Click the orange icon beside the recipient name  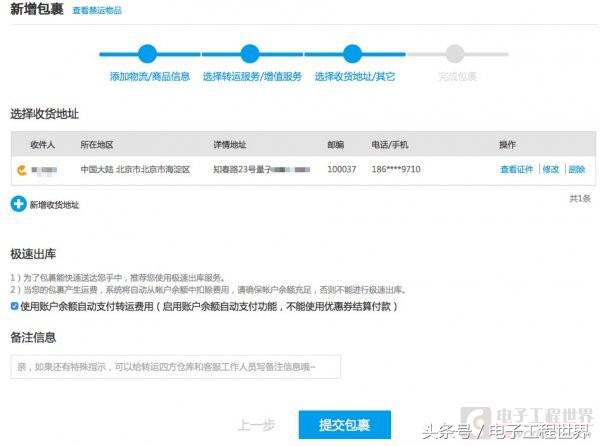pos(20,170)
